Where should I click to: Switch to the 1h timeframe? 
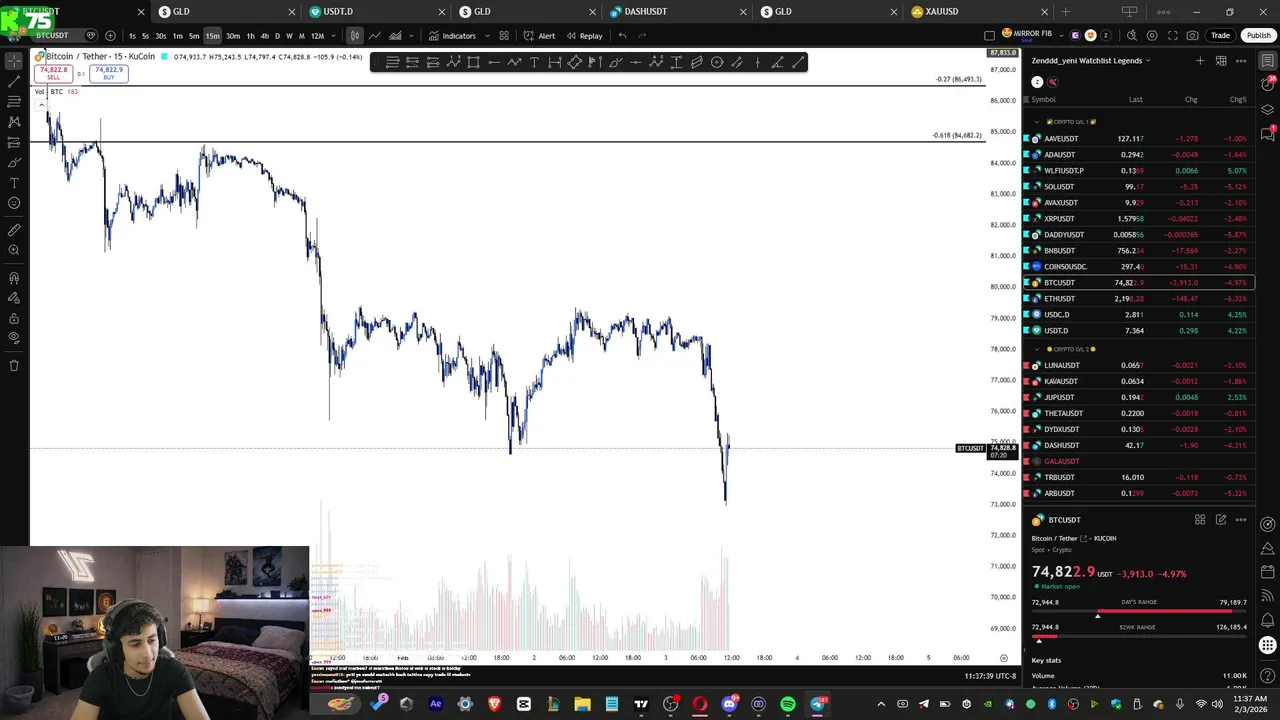pos(250,36)
